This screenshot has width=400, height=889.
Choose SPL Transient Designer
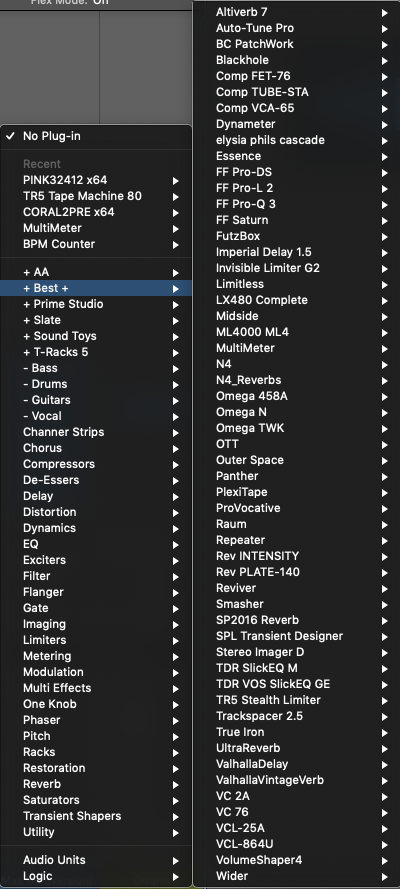click(x=296, y=636)
